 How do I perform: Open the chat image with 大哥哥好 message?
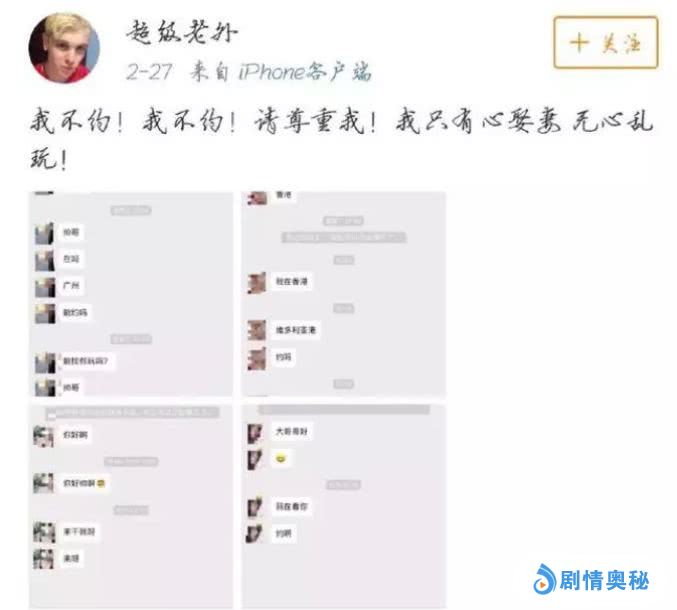coord(344,506)
